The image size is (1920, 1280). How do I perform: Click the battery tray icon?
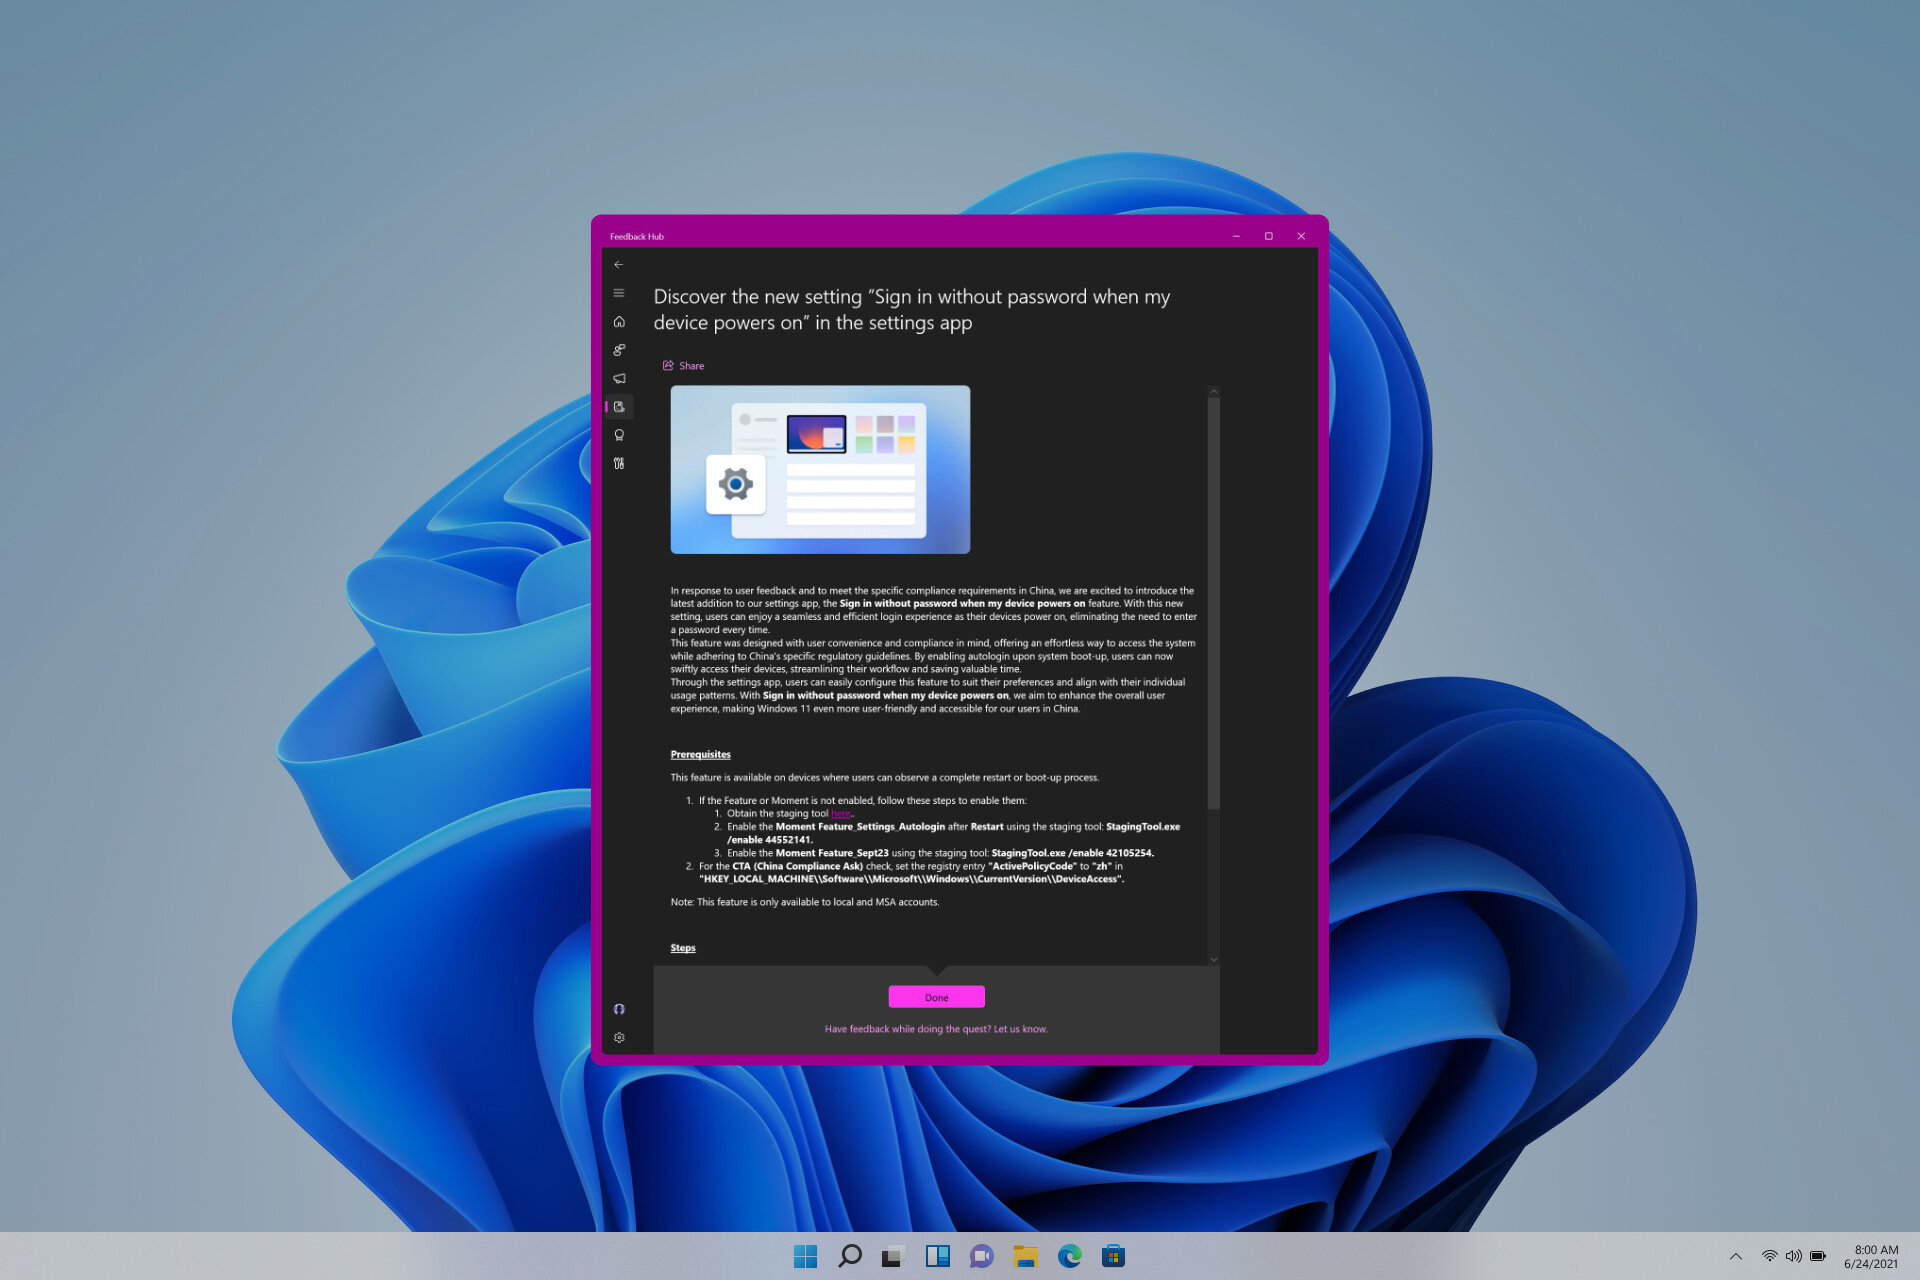1818,1256
